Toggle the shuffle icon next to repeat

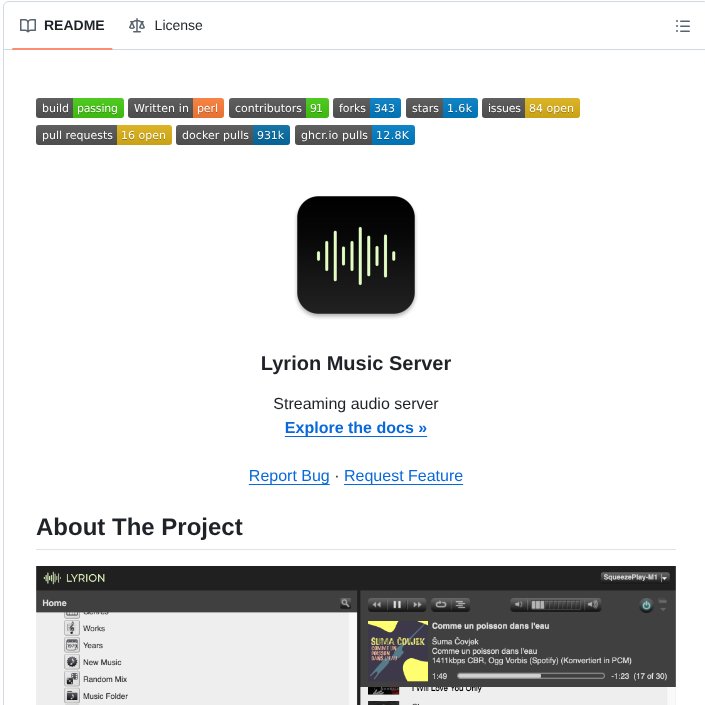click(460, 605)
